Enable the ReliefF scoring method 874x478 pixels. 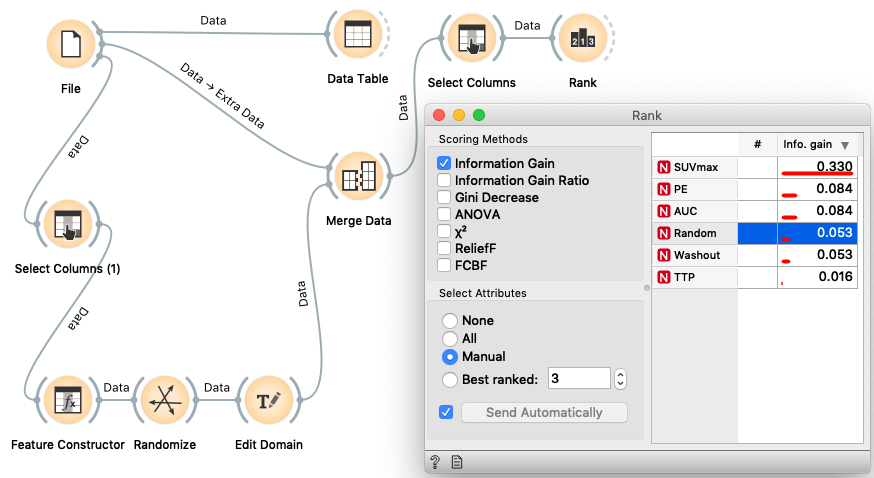pyautogui.click(x=445, y=248)
